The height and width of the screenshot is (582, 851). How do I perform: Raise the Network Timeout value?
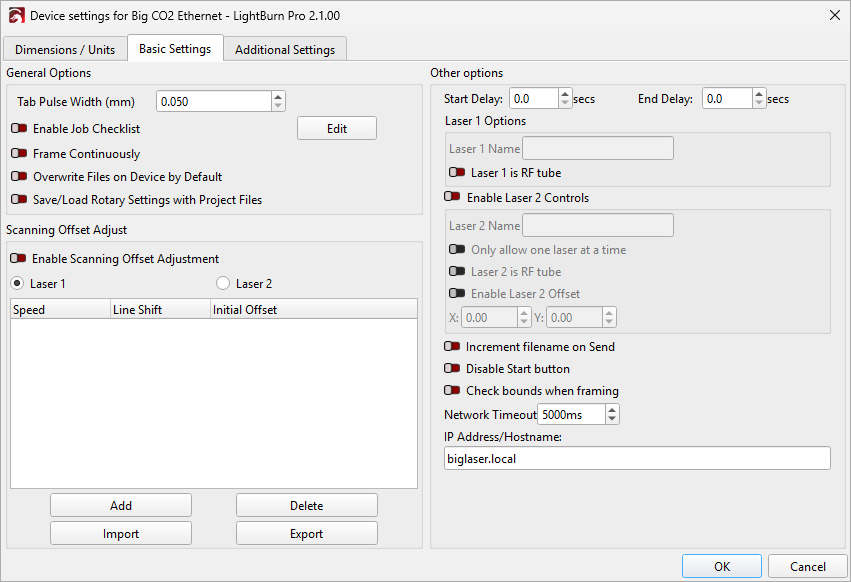pos(612,409)
